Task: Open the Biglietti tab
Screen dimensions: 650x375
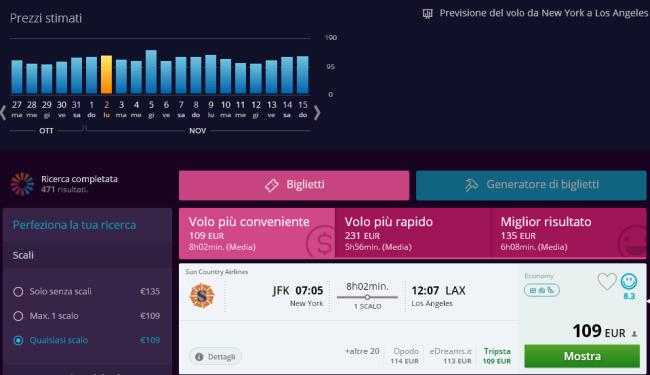Action: [294, 185]
